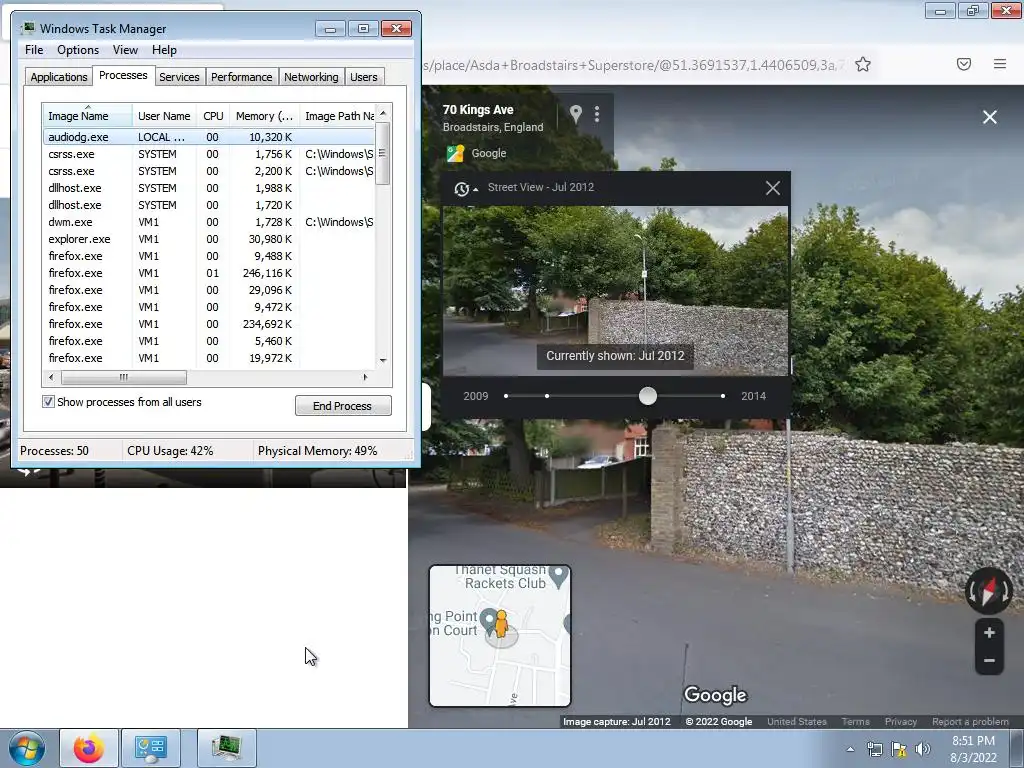Open Options menu in Task Manager

[78, 50]
